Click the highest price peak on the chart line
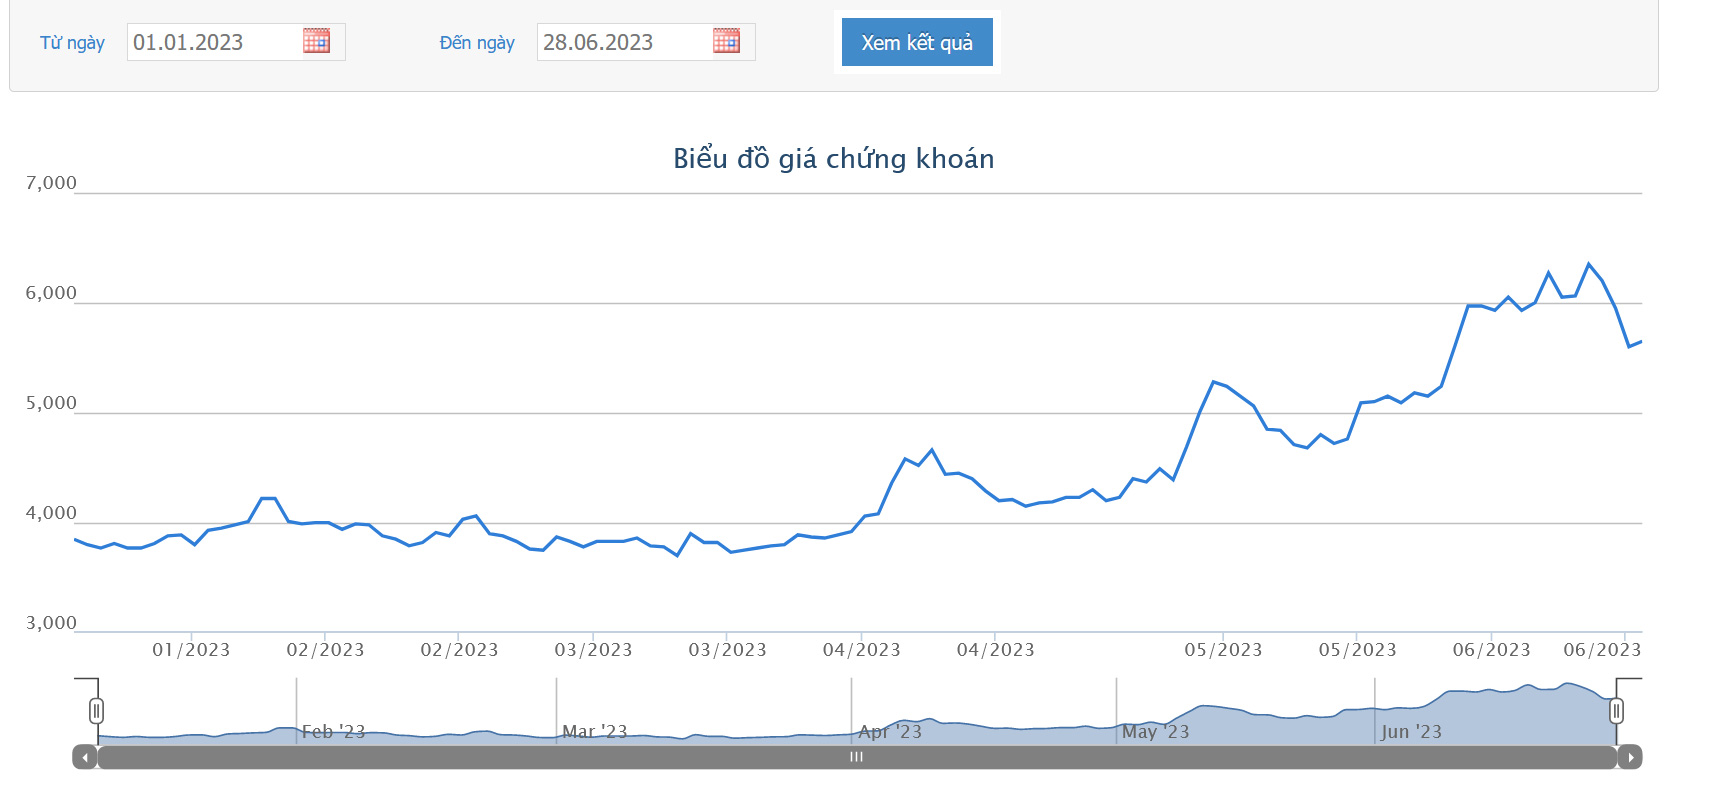This screenshot has width=1729, height=788. (1588, 264)
